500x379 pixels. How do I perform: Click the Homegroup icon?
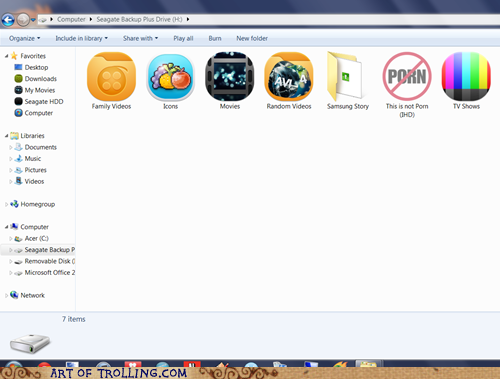pyautogui.click(x=14, y=204)
